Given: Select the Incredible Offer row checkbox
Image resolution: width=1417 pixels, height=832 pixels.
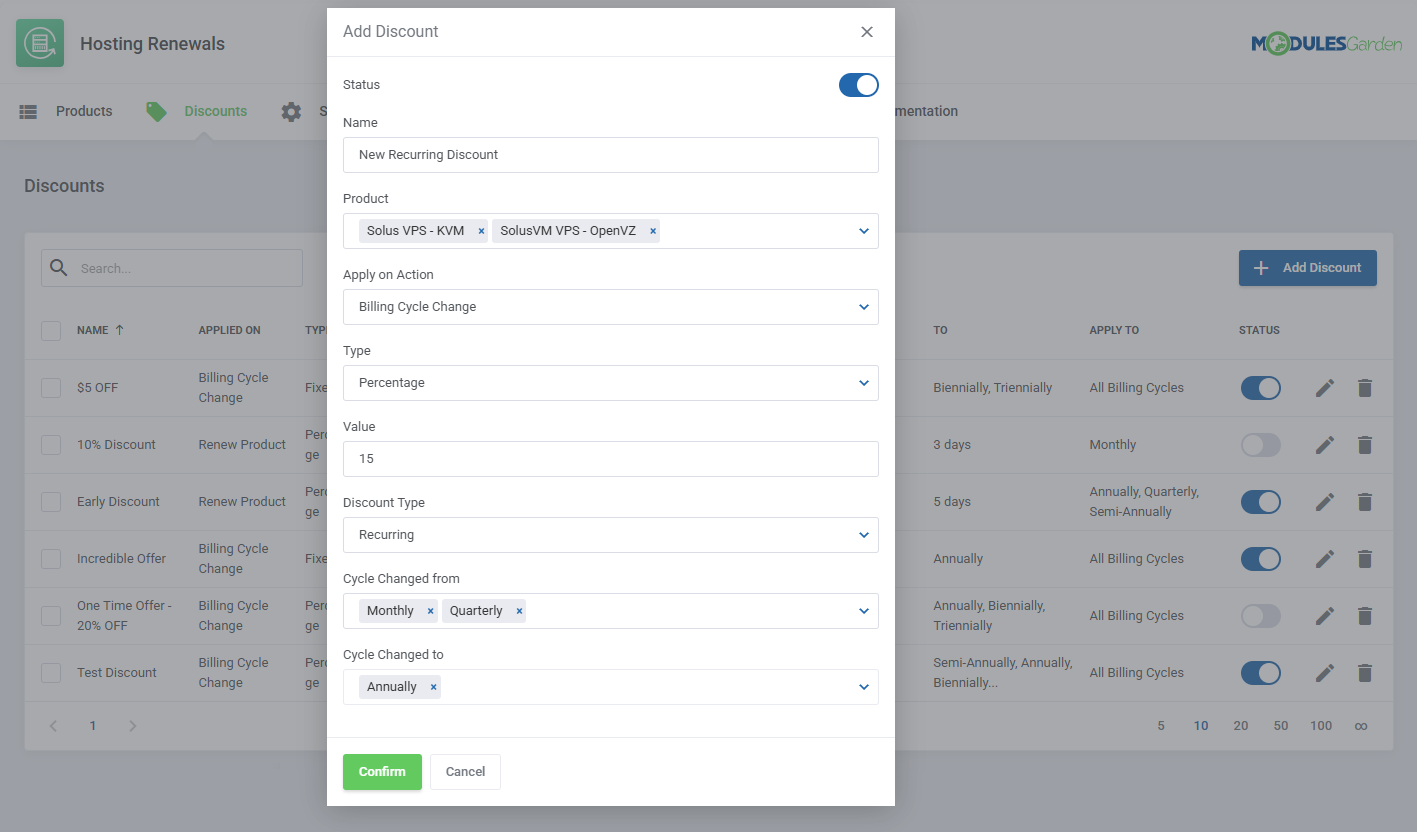Looking at the screenshot, I should coord(51,559).
